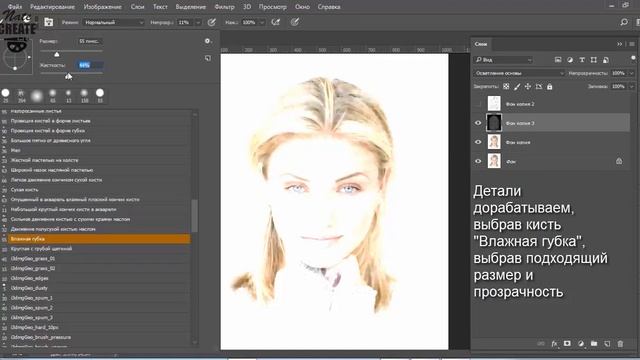Open brush picker gear settings menu
This screenshot has height=360, width=640.
coord(208,41)
